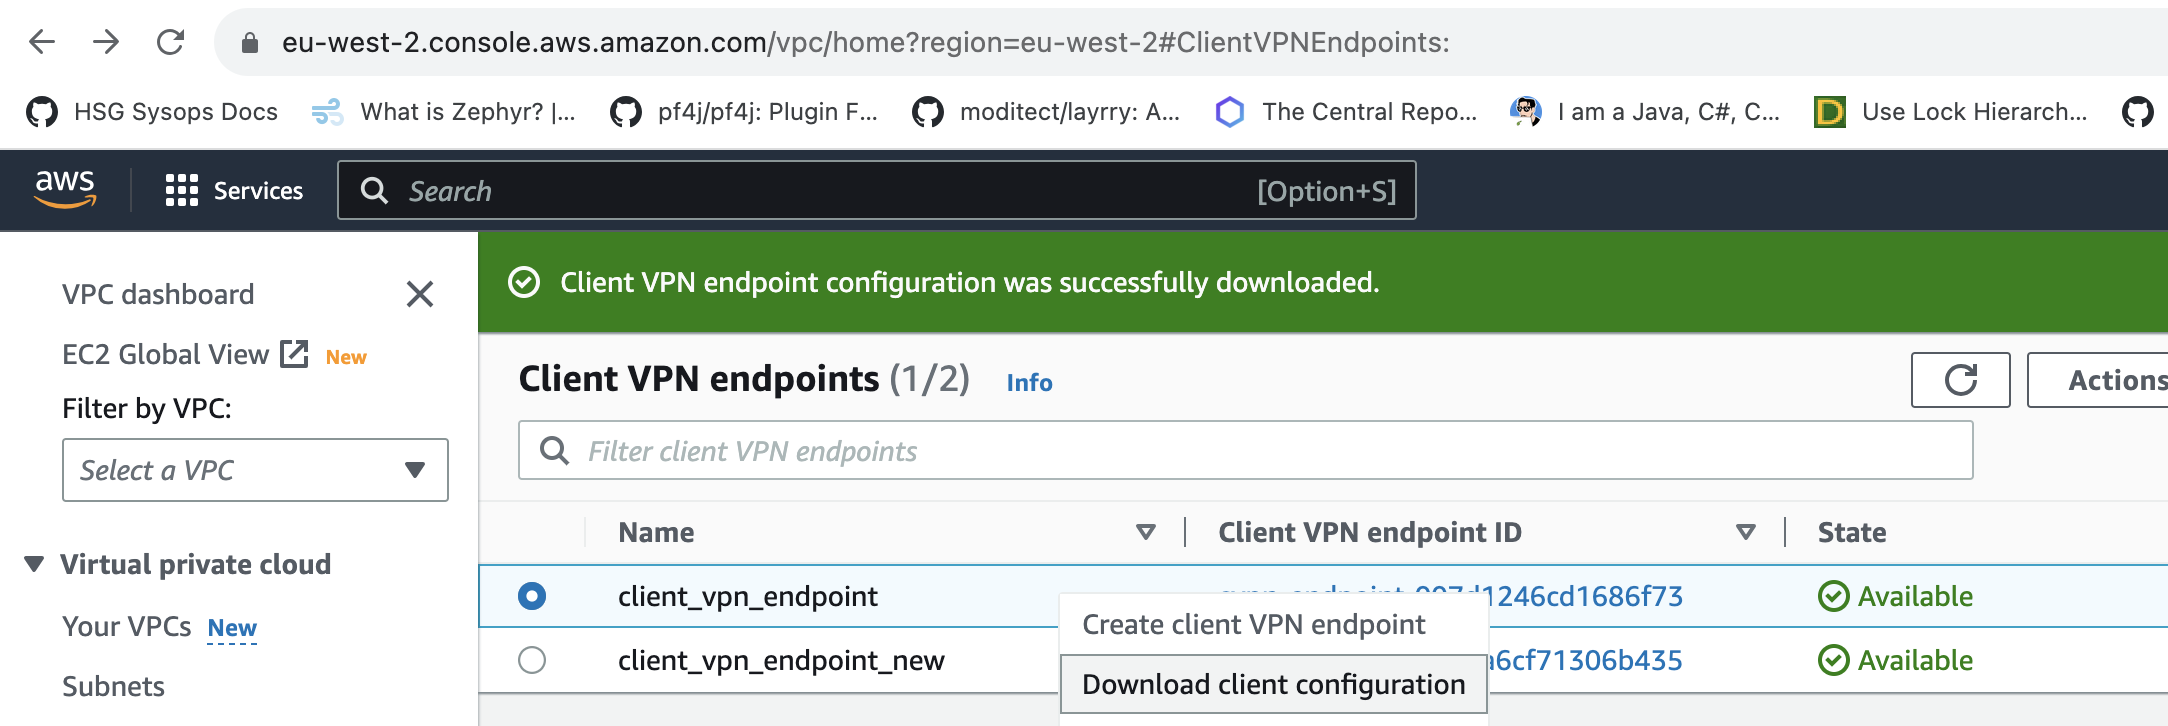Viewport: 2168px width, 726px height.
Task: Sort by the Name column arrow
Action: click(1146, 532)
